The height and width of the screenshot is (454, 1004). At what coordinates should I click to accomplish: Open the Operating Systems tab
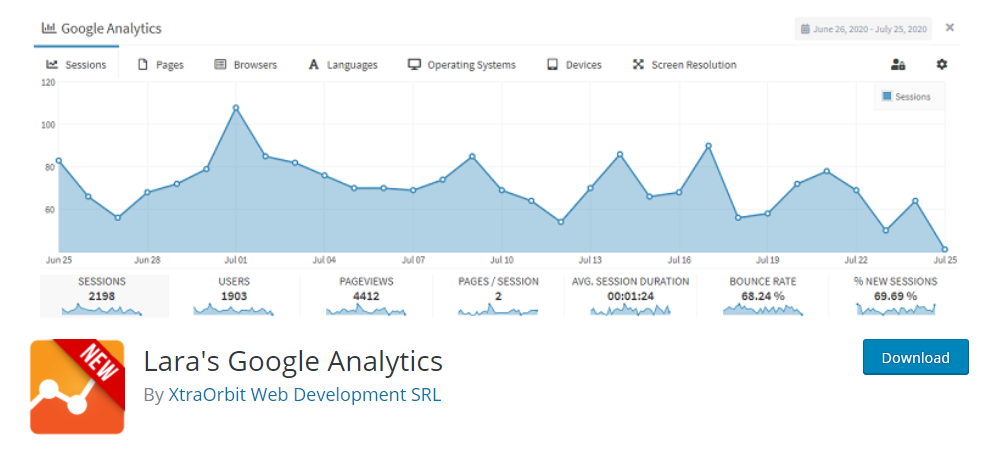point(462,65)
